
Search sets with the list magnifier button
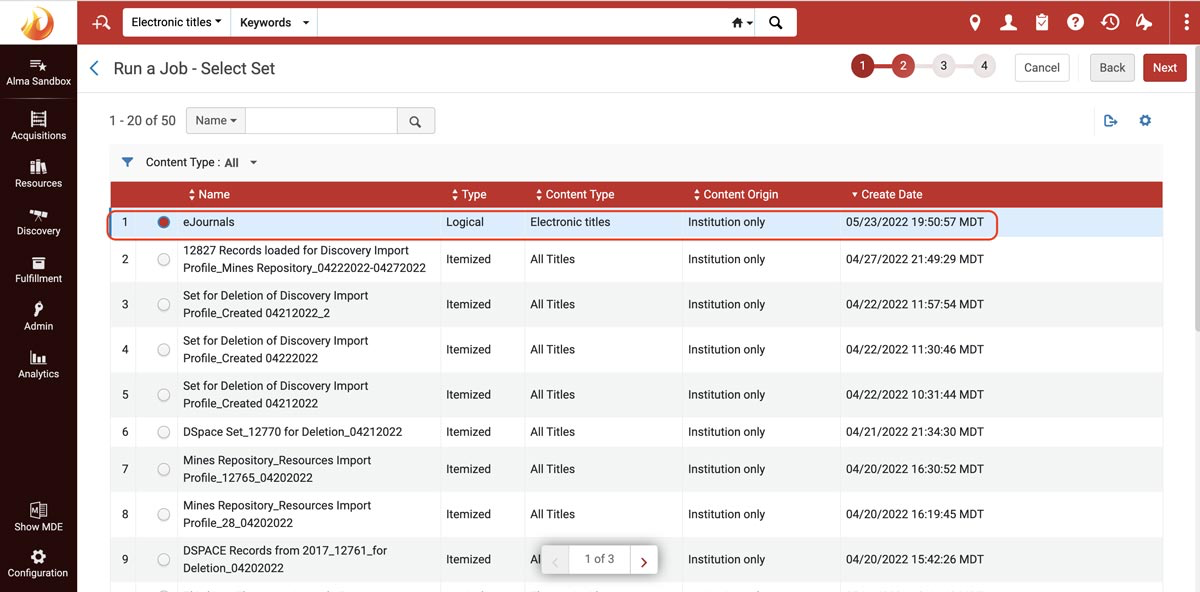416,121
